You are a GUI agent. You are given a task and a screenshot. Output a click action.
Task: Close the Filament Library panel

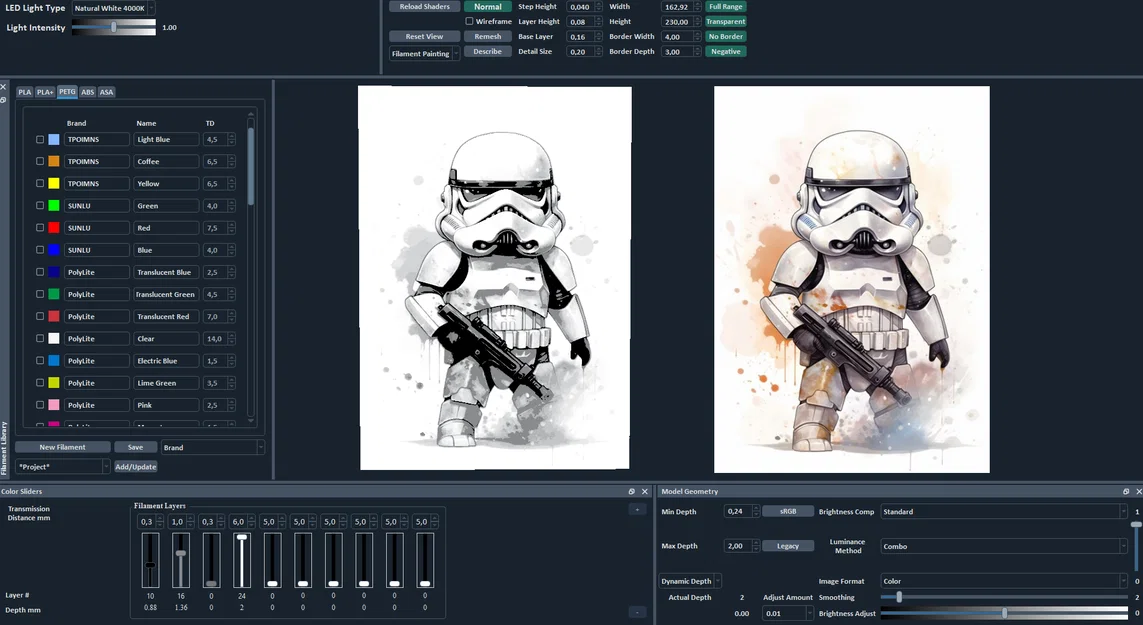[3, 87]
